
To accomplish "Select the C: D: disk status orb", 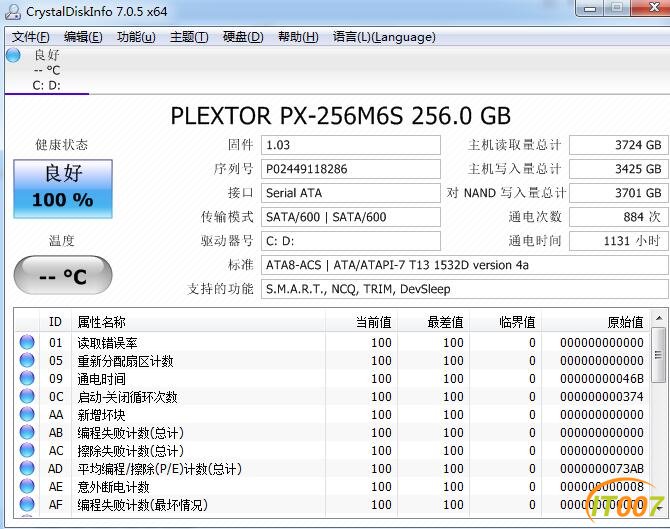I will [x=13, y=55].
